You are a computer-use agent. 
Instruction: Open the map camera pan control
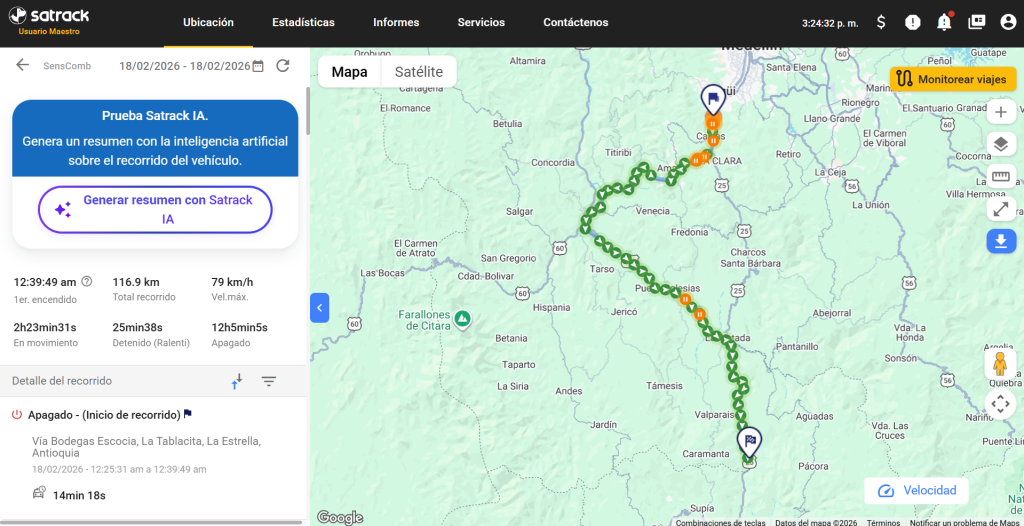point(1000,404)
